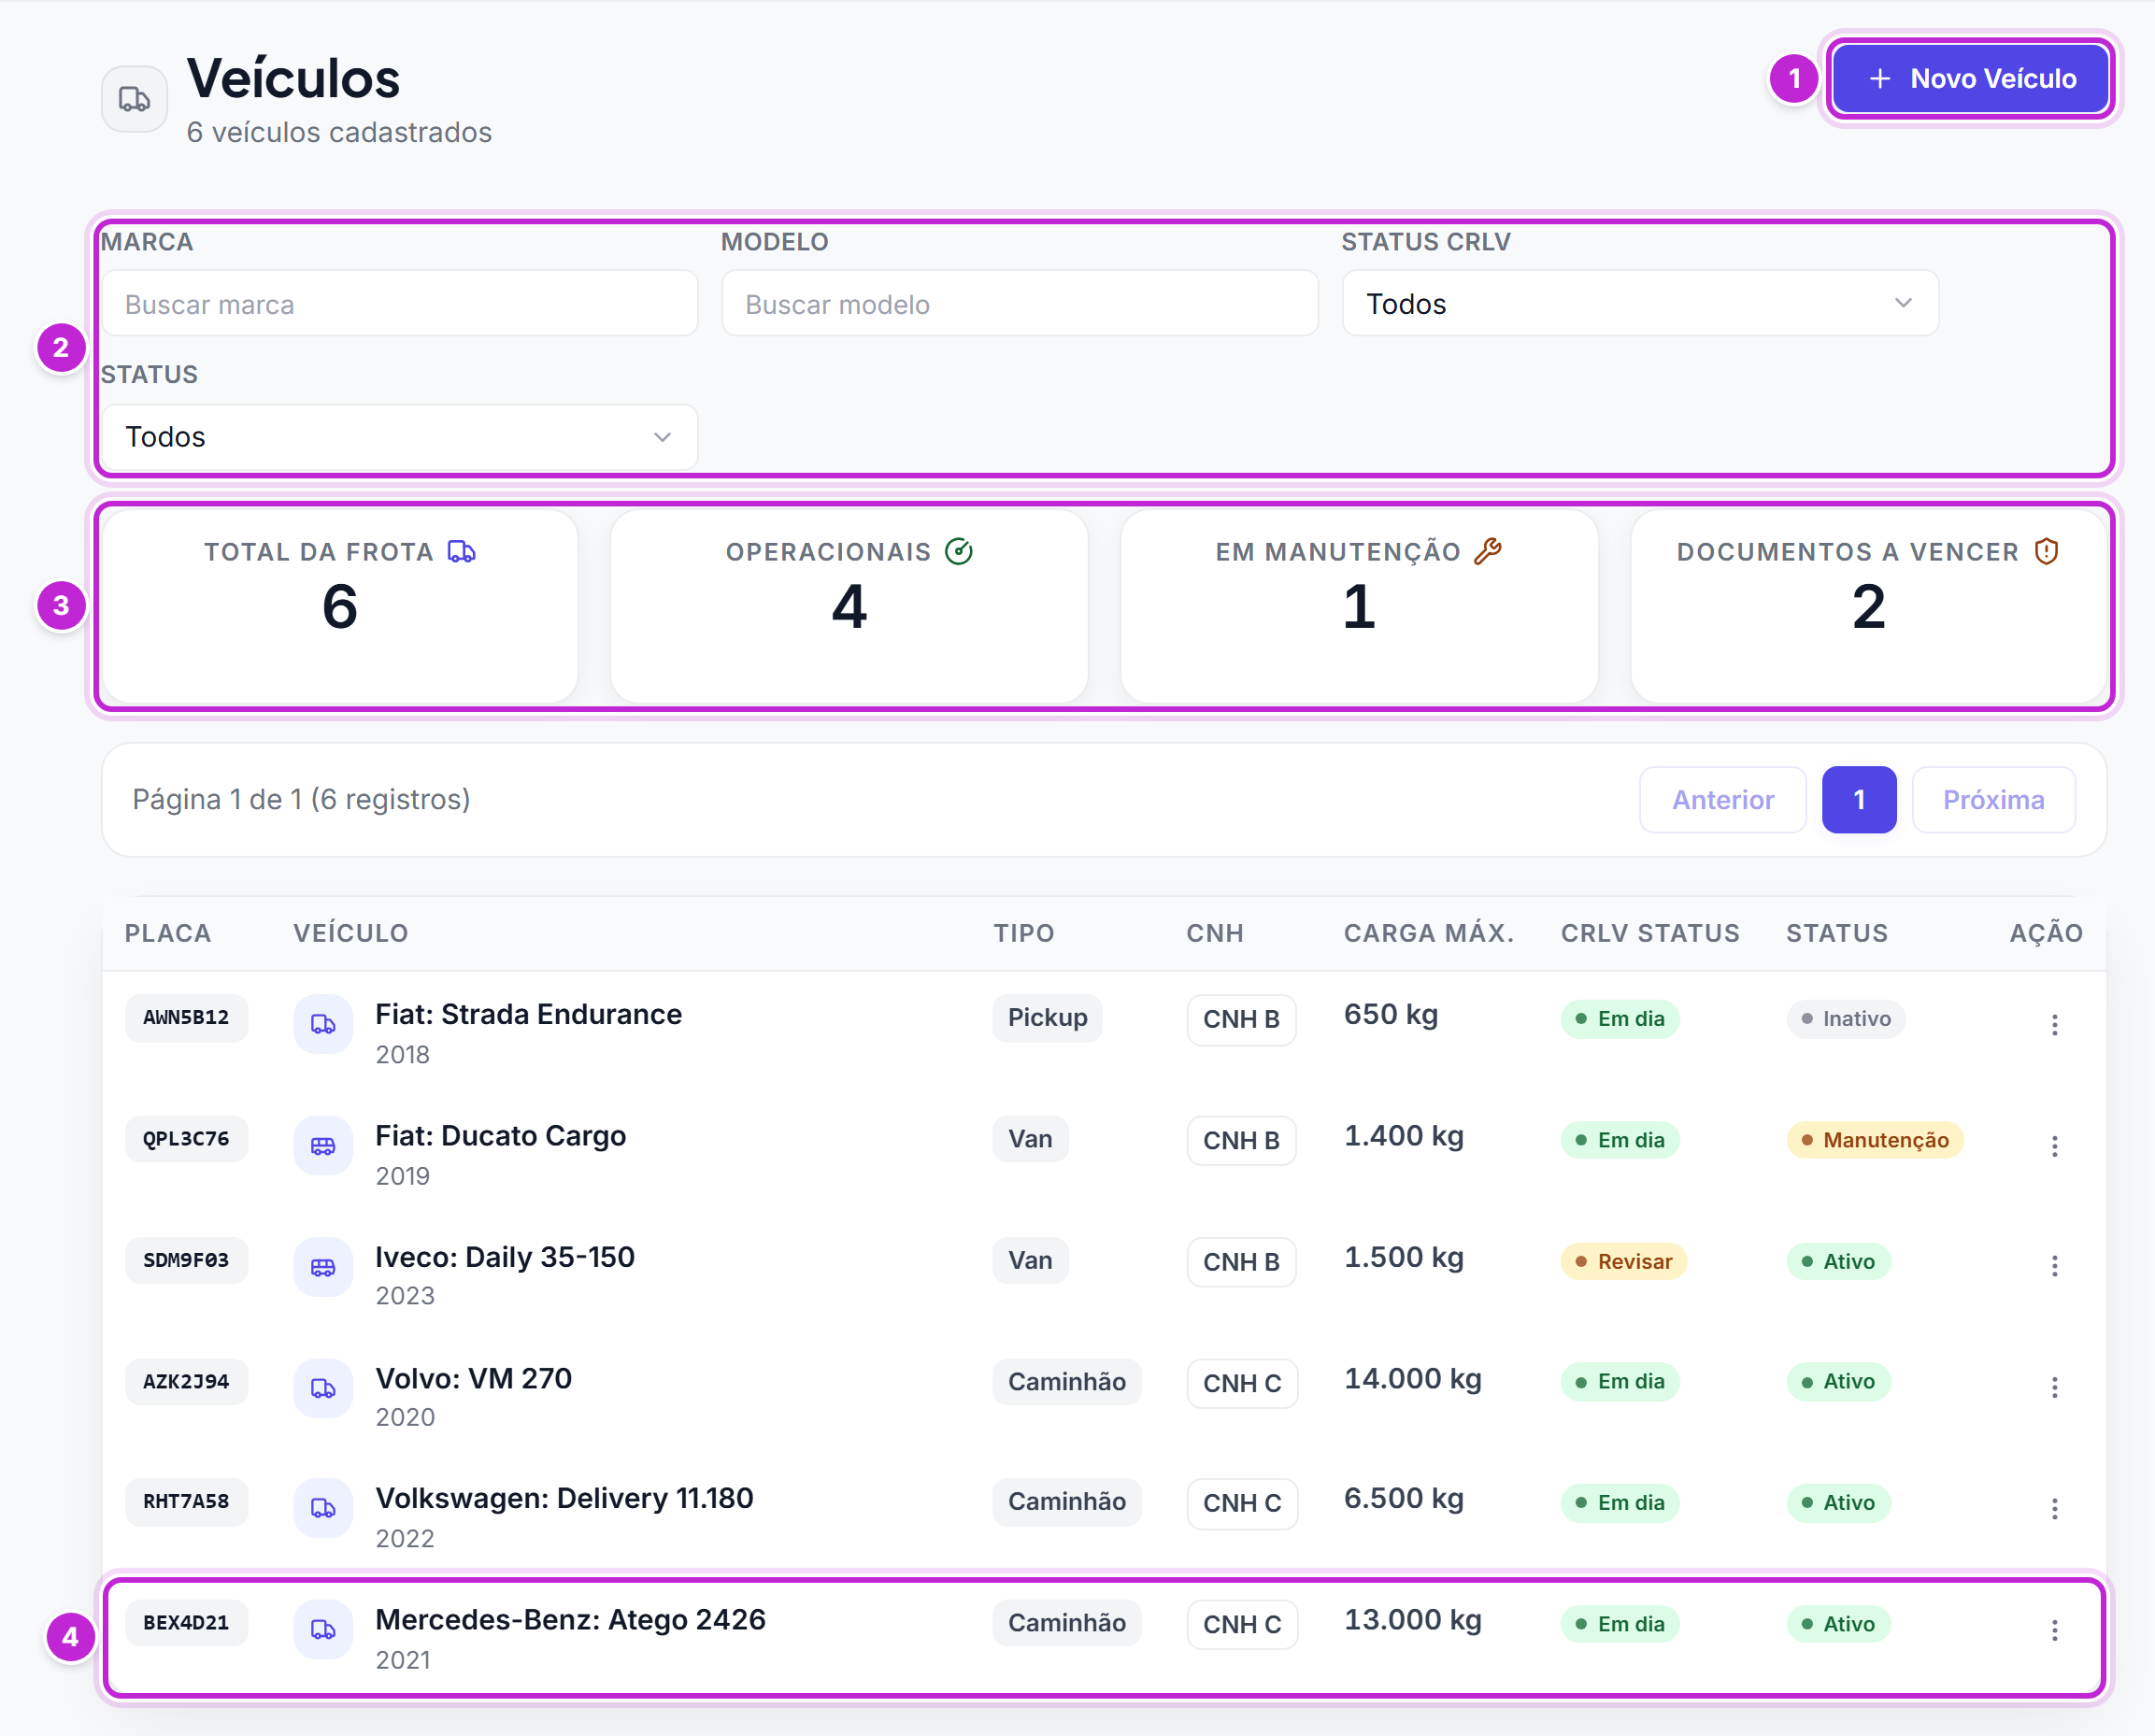Click the Manutenção status badge

point(1875,1140)
